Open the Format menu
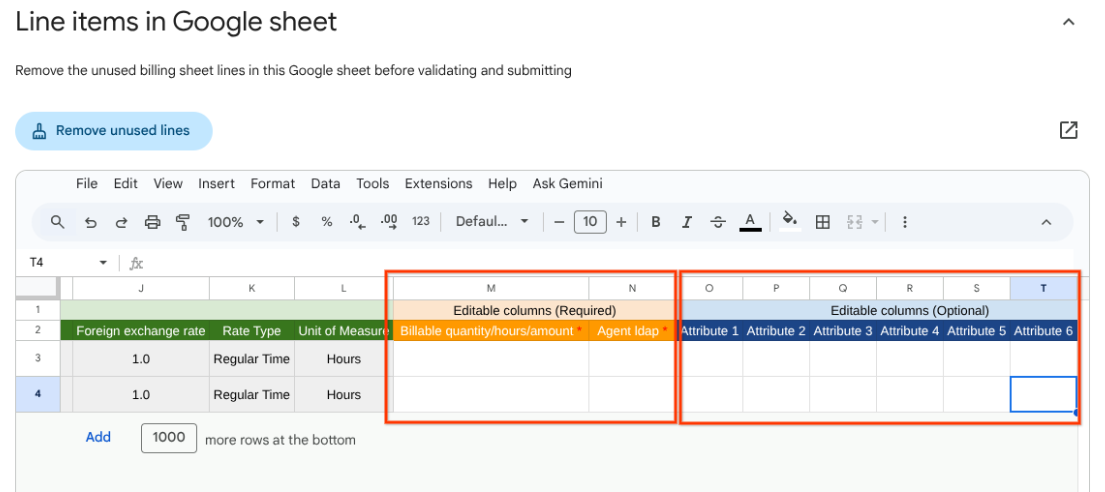This screenshot has width=1105, height=492. pyautogui.click(x=273, y=183)
